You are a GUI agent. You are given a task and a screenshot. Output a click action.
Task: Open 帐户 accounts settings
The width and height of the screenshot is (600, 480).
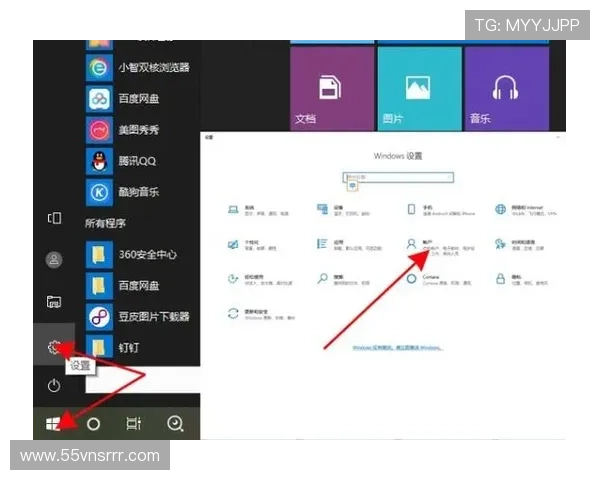[x=440, y=246]
